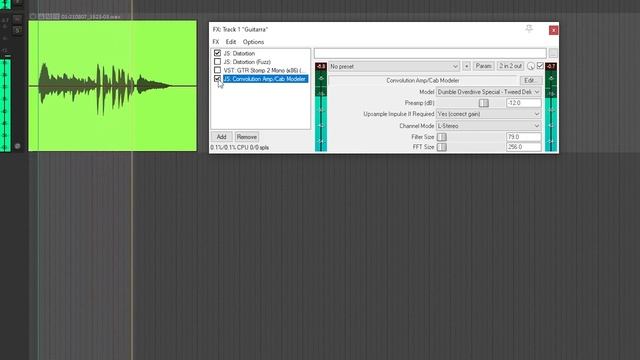Open the Param button menu
The height and width of the screenshot is (360, 640).
[484, 66]
